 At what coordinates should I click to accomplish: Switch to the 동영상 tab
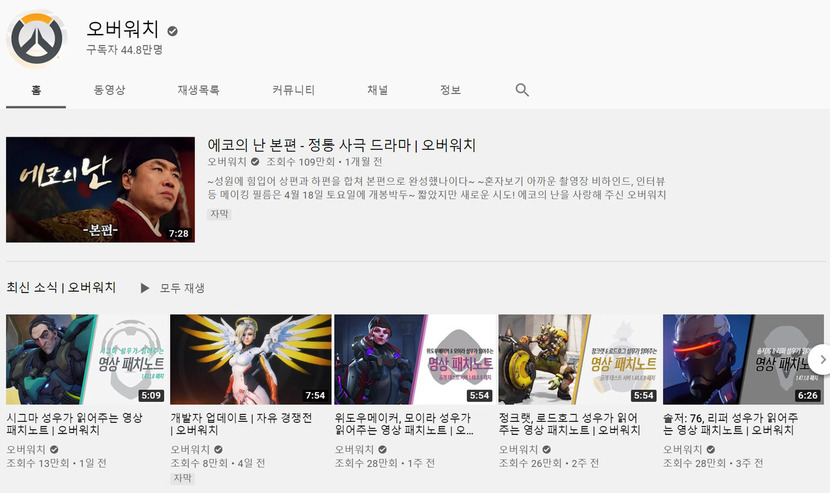click(x=110, y=90)
